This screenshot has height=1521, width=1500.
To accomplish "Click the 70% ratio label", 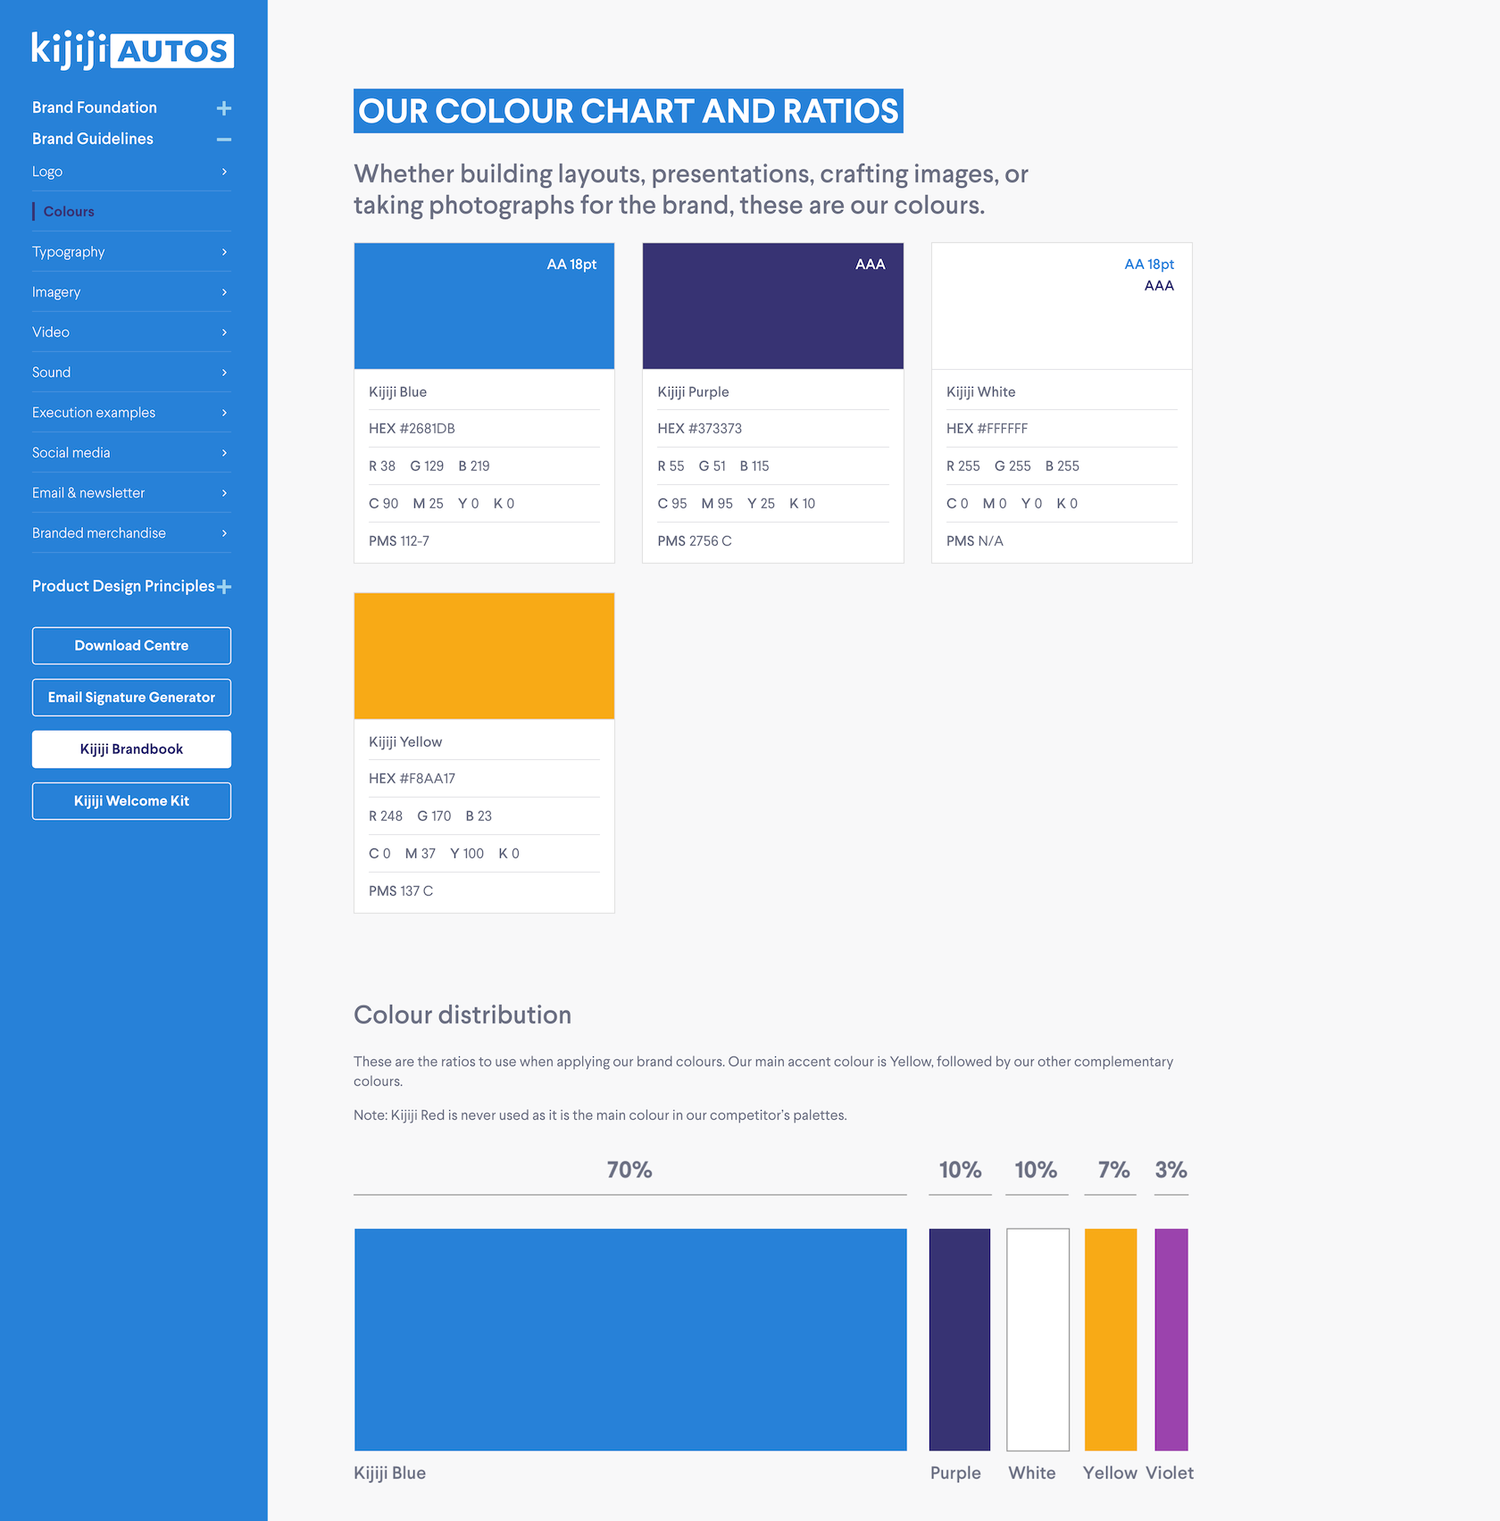I will pyautogui.click(x=630, y=1170).
